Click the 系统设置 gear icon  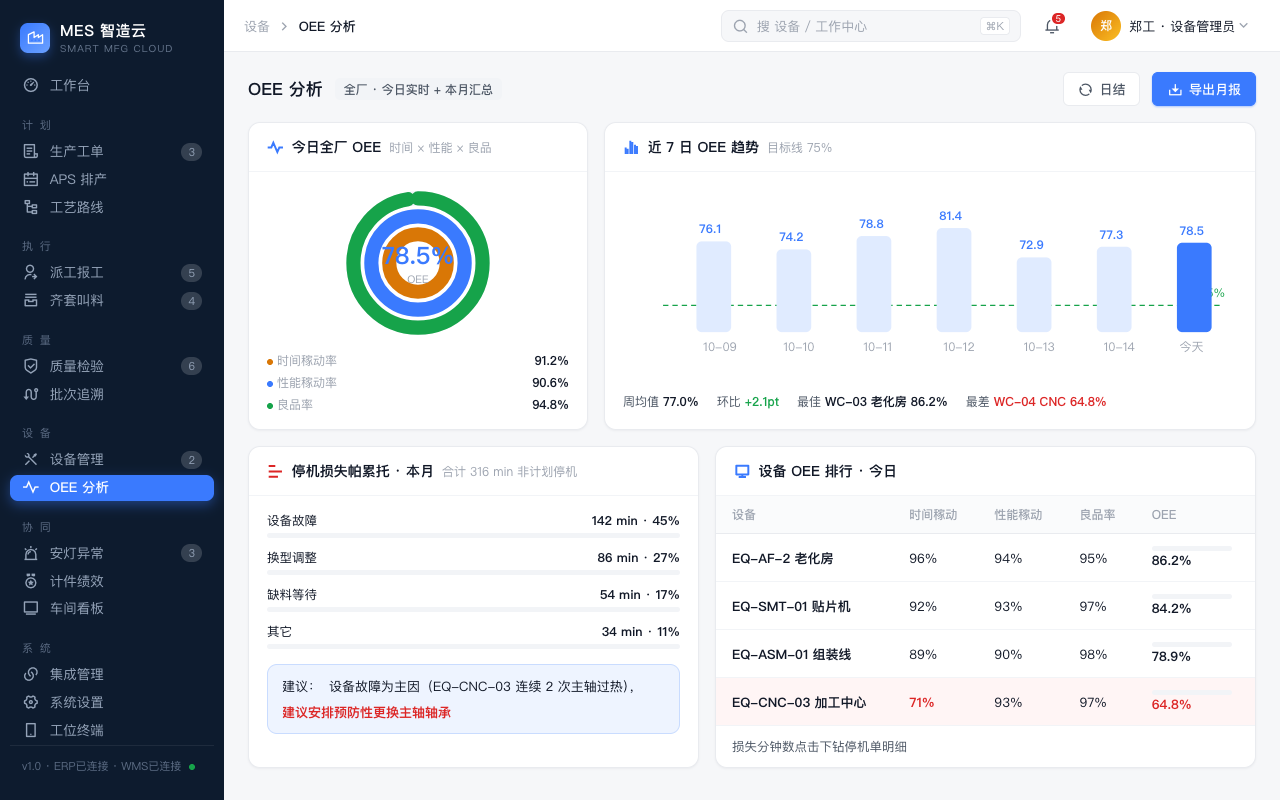click(31, 702)
